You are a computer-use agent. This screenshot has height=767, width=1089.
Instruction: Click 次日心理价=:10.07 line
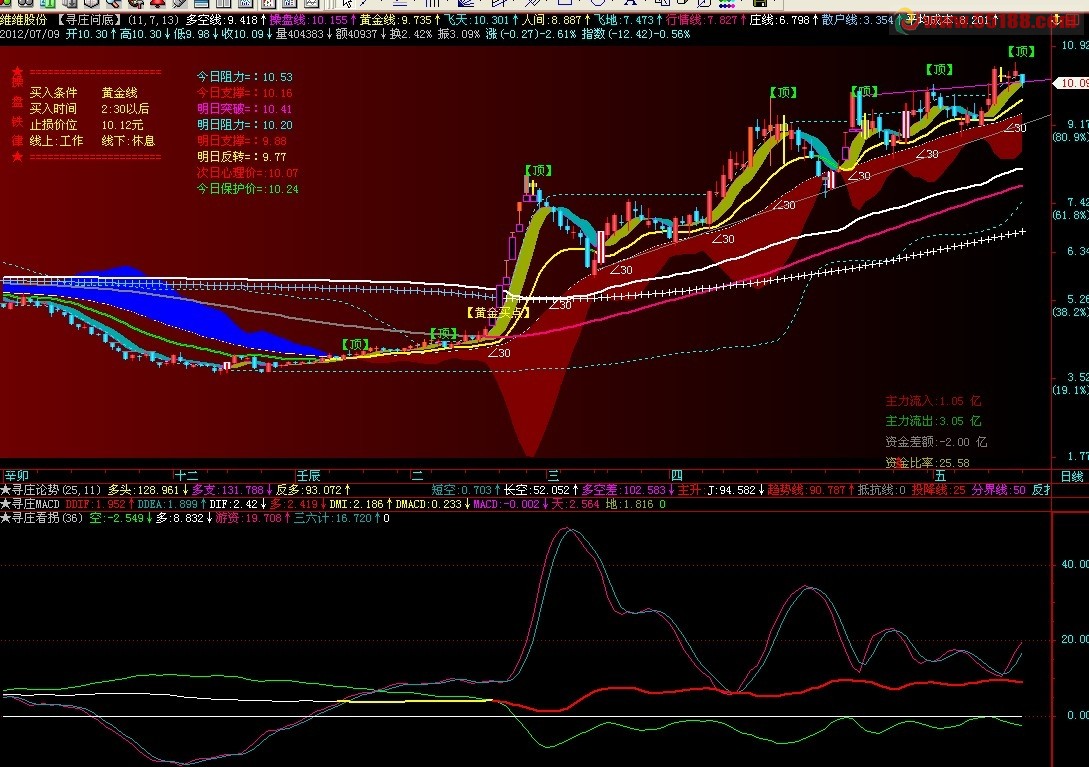[x=247, y=172]
